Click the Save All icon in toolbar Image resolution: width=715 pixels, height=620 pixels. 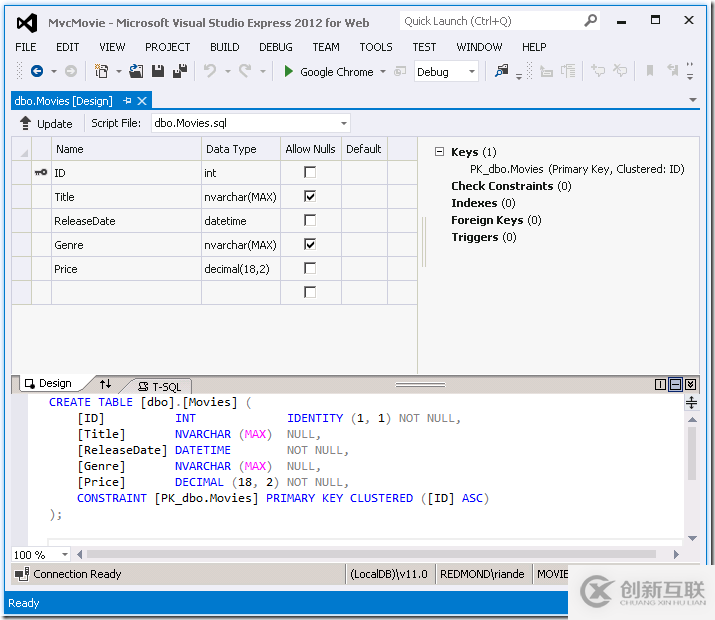pyautogui.click(x=180, y=72)
